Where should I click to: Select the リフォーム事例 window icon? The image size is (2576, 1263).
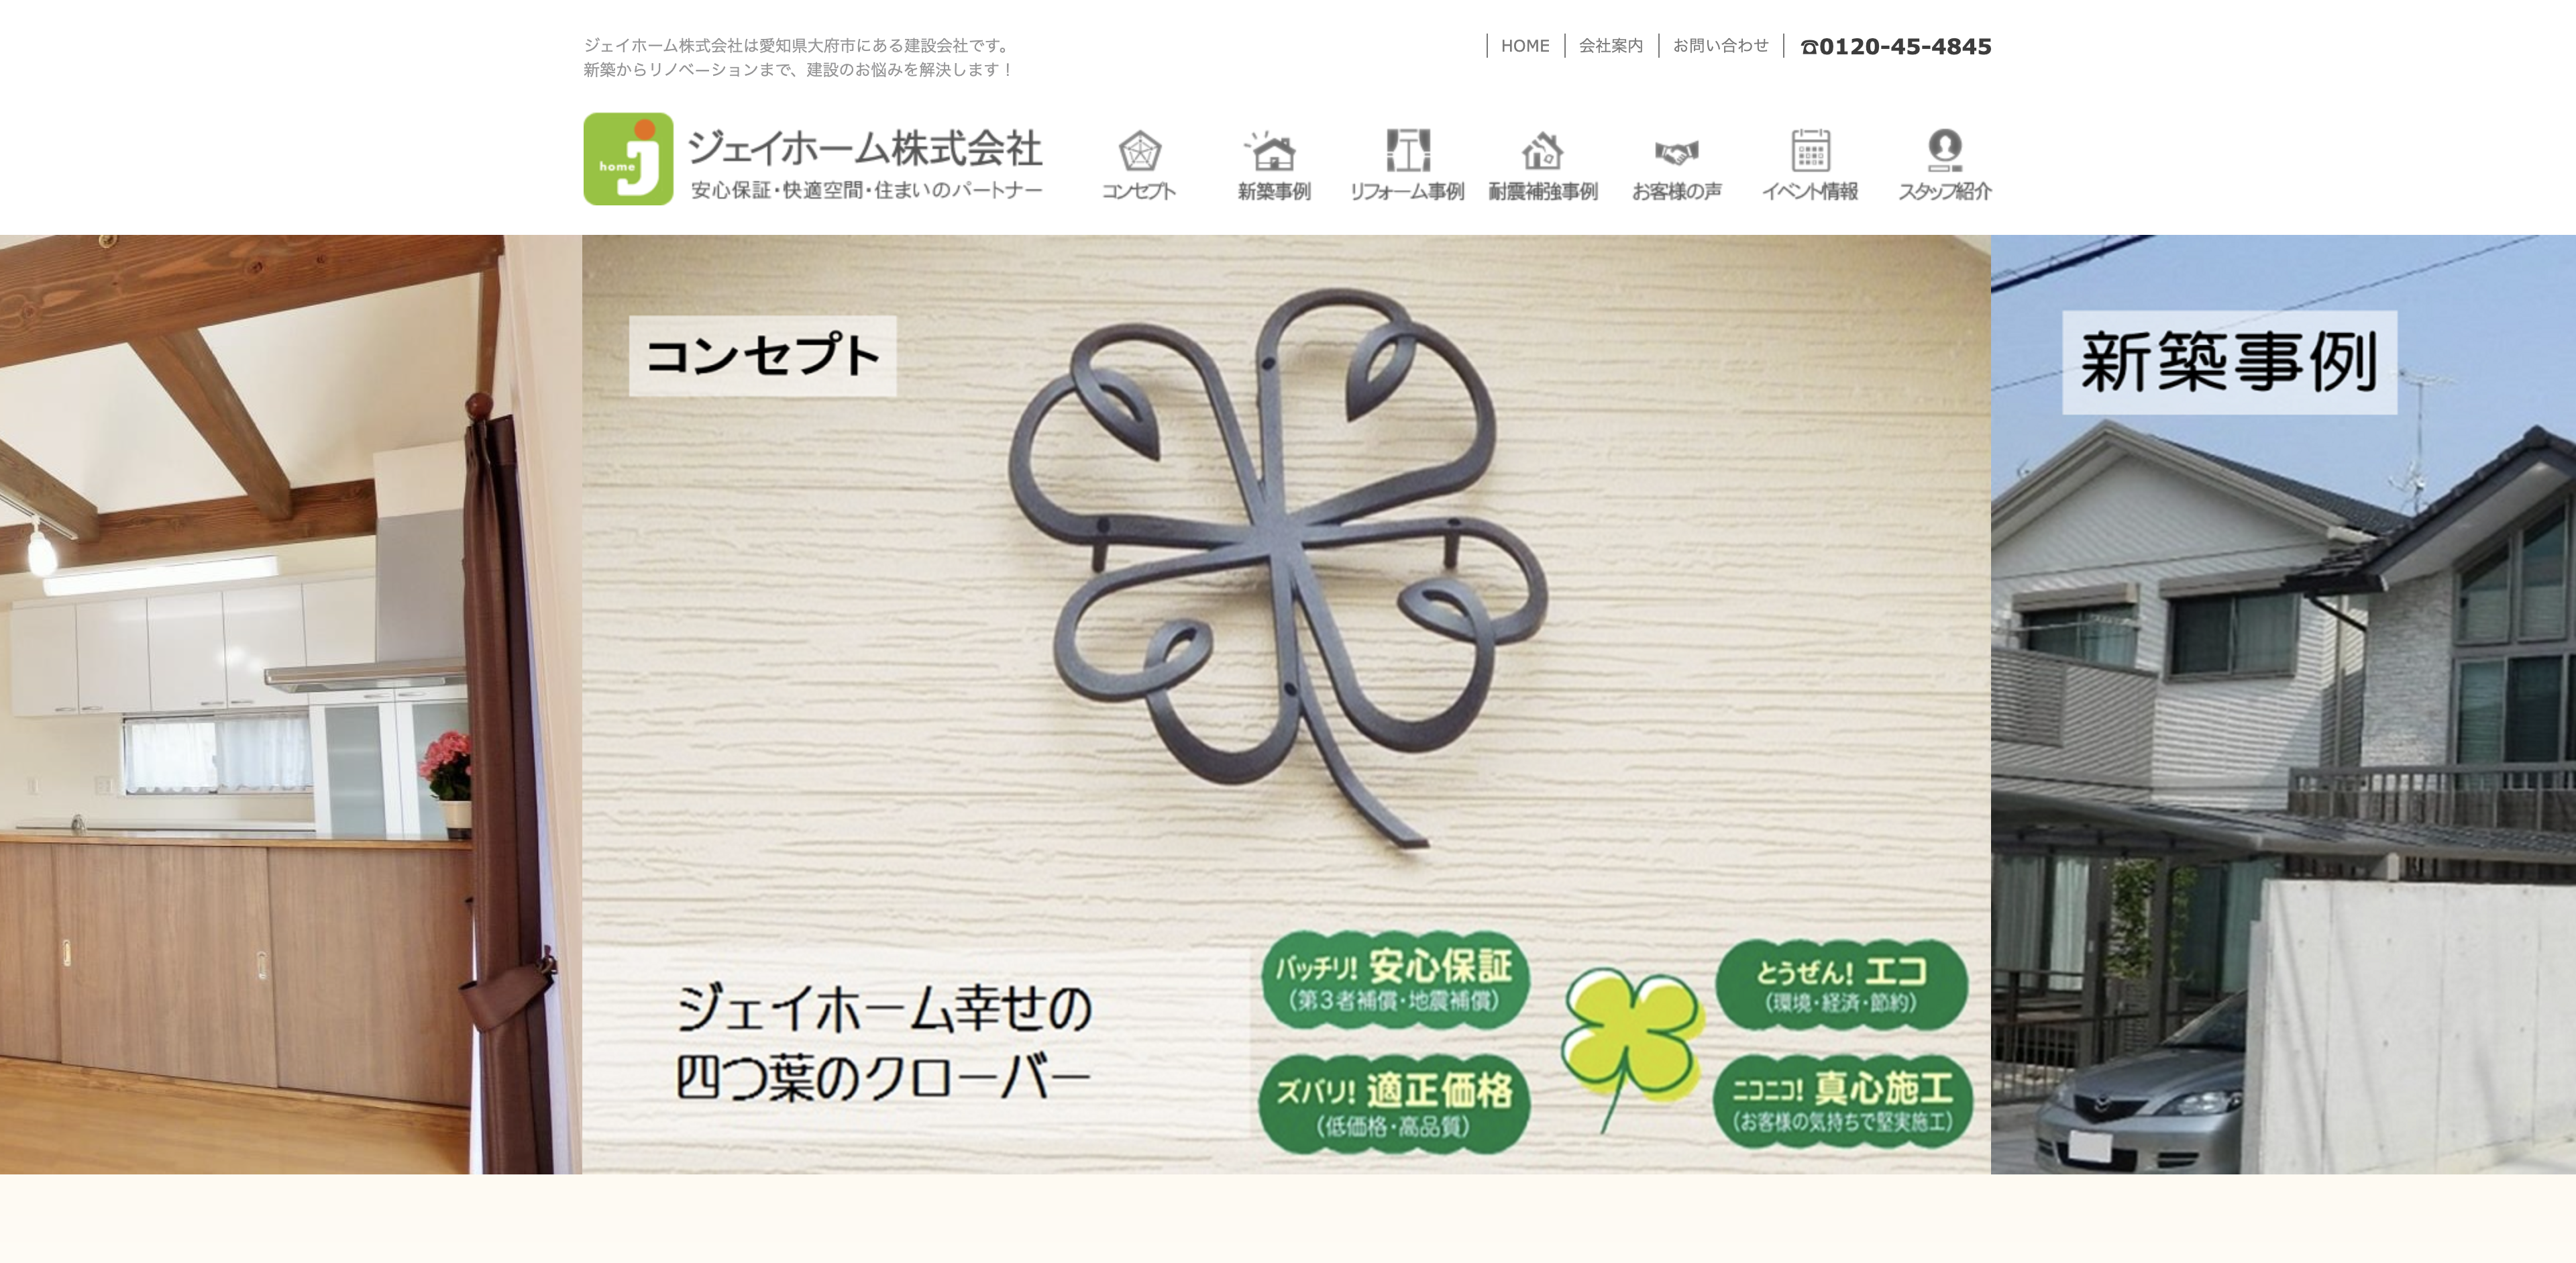click(1408, 151)
